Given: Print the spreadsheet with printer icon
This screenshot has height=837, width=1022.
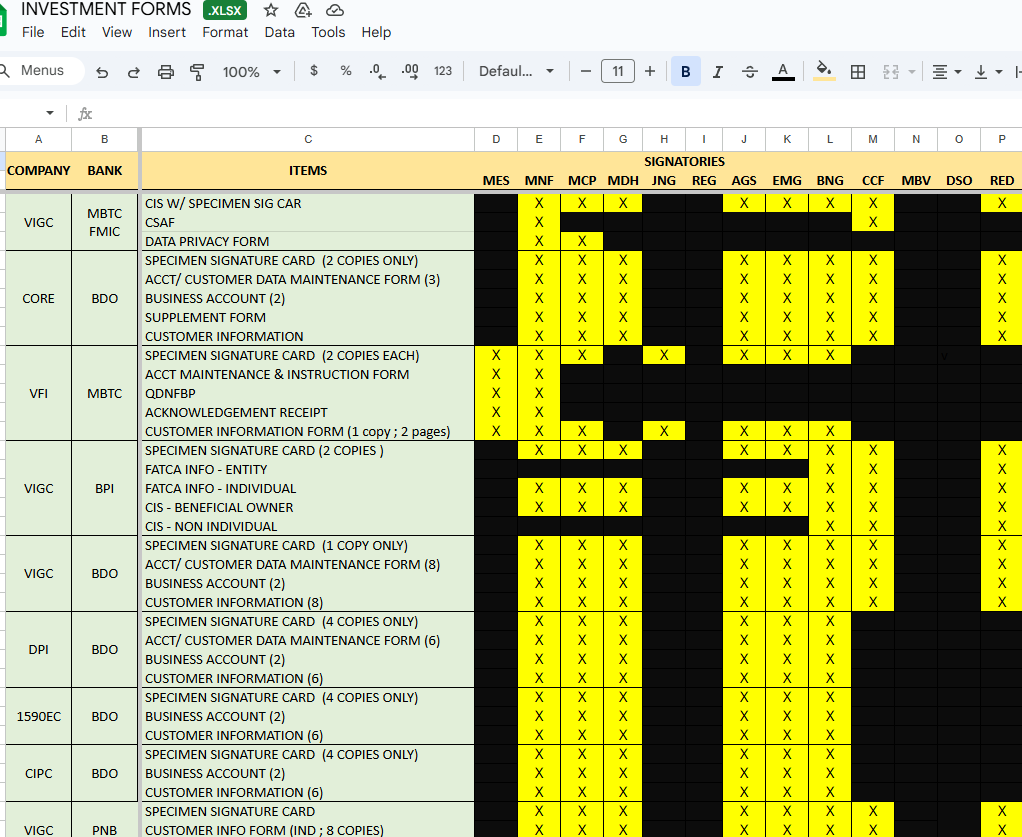Looking at the screenshot, I should [x=166, y=72].
